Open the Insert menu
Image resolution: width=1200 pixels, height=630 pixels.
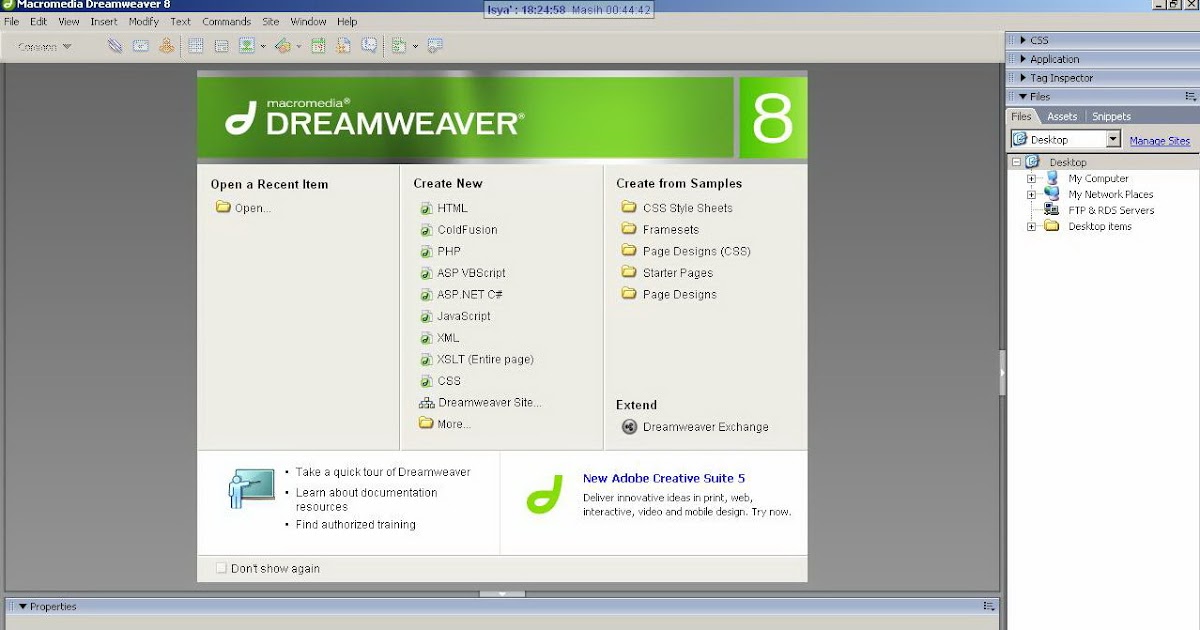coord(104,21)
